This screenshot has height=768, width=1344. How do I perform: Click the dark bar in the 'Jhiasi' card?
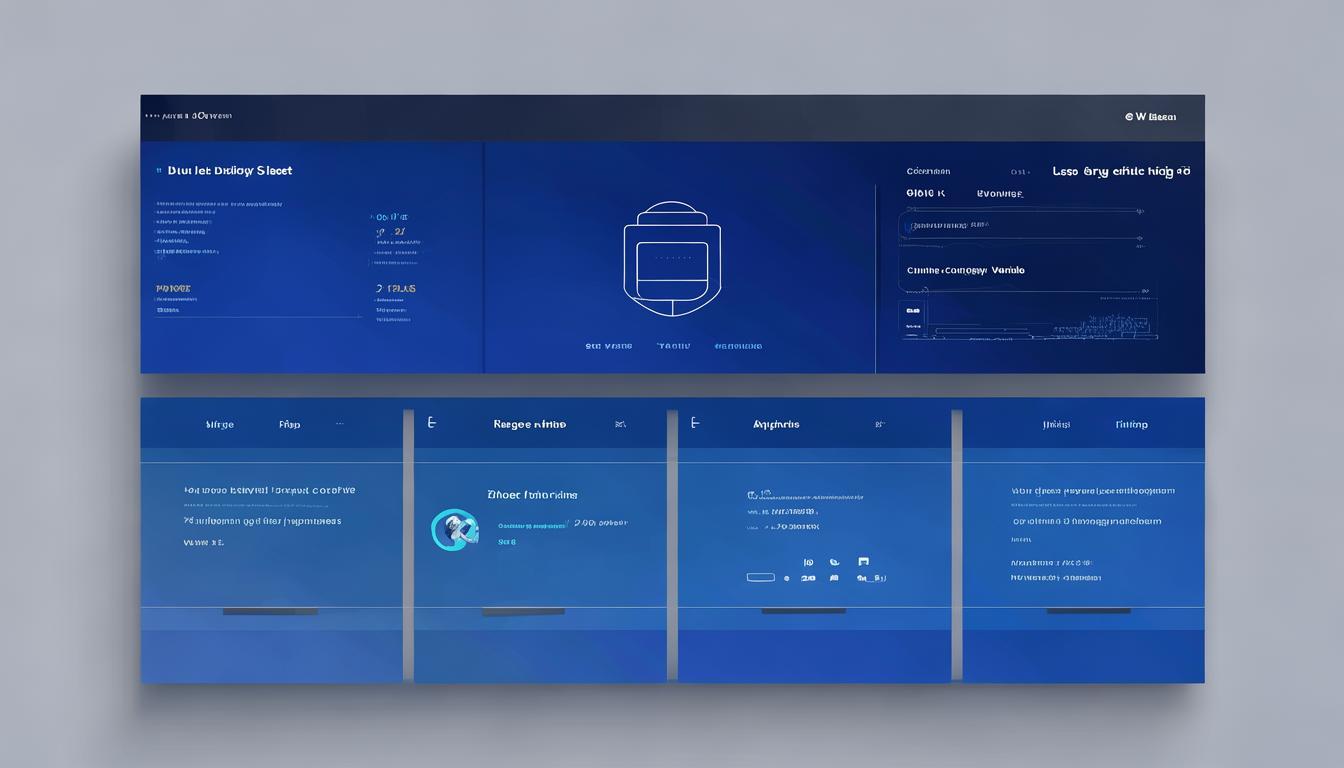(x=1088, y=611)
